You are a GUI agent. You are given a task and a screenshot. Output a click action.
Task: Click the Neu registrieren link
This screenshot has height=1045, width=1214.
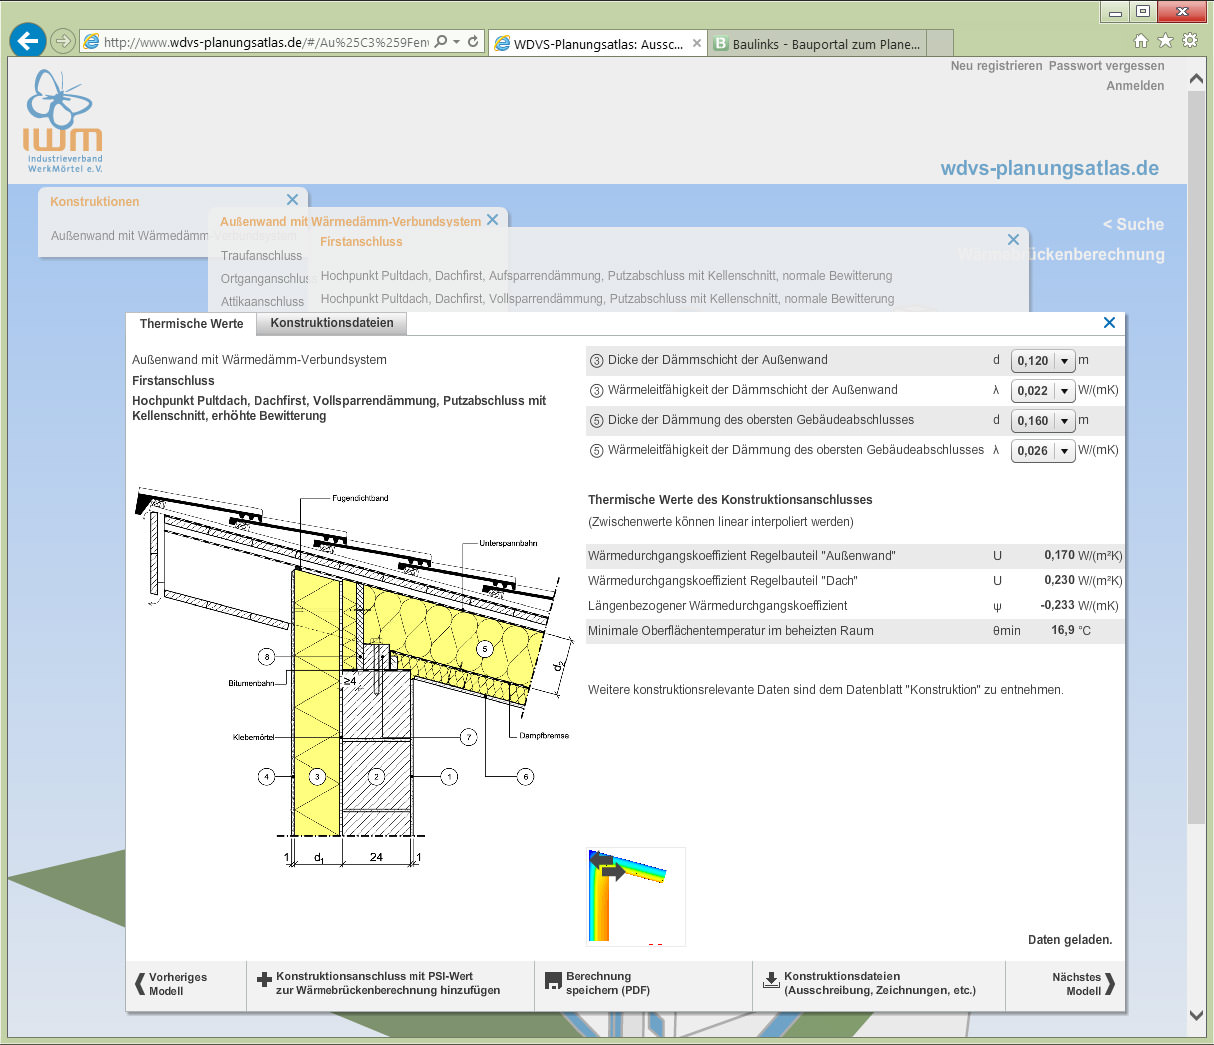[996, 66]
